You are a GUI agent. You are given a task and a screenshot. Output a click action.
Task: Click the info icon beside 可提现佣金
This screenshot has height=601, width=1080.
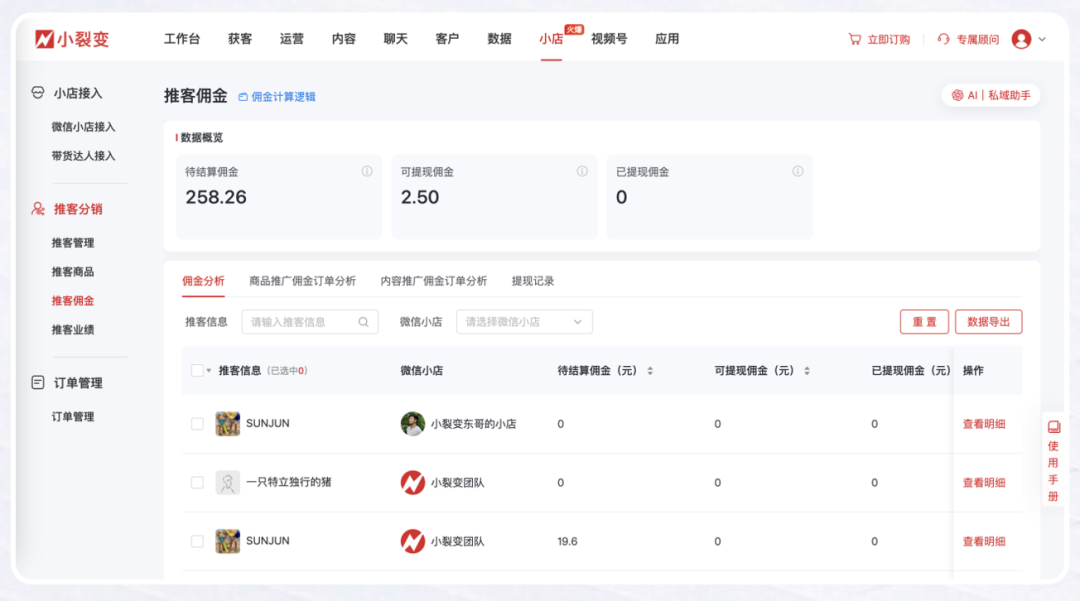click(582, 172)
